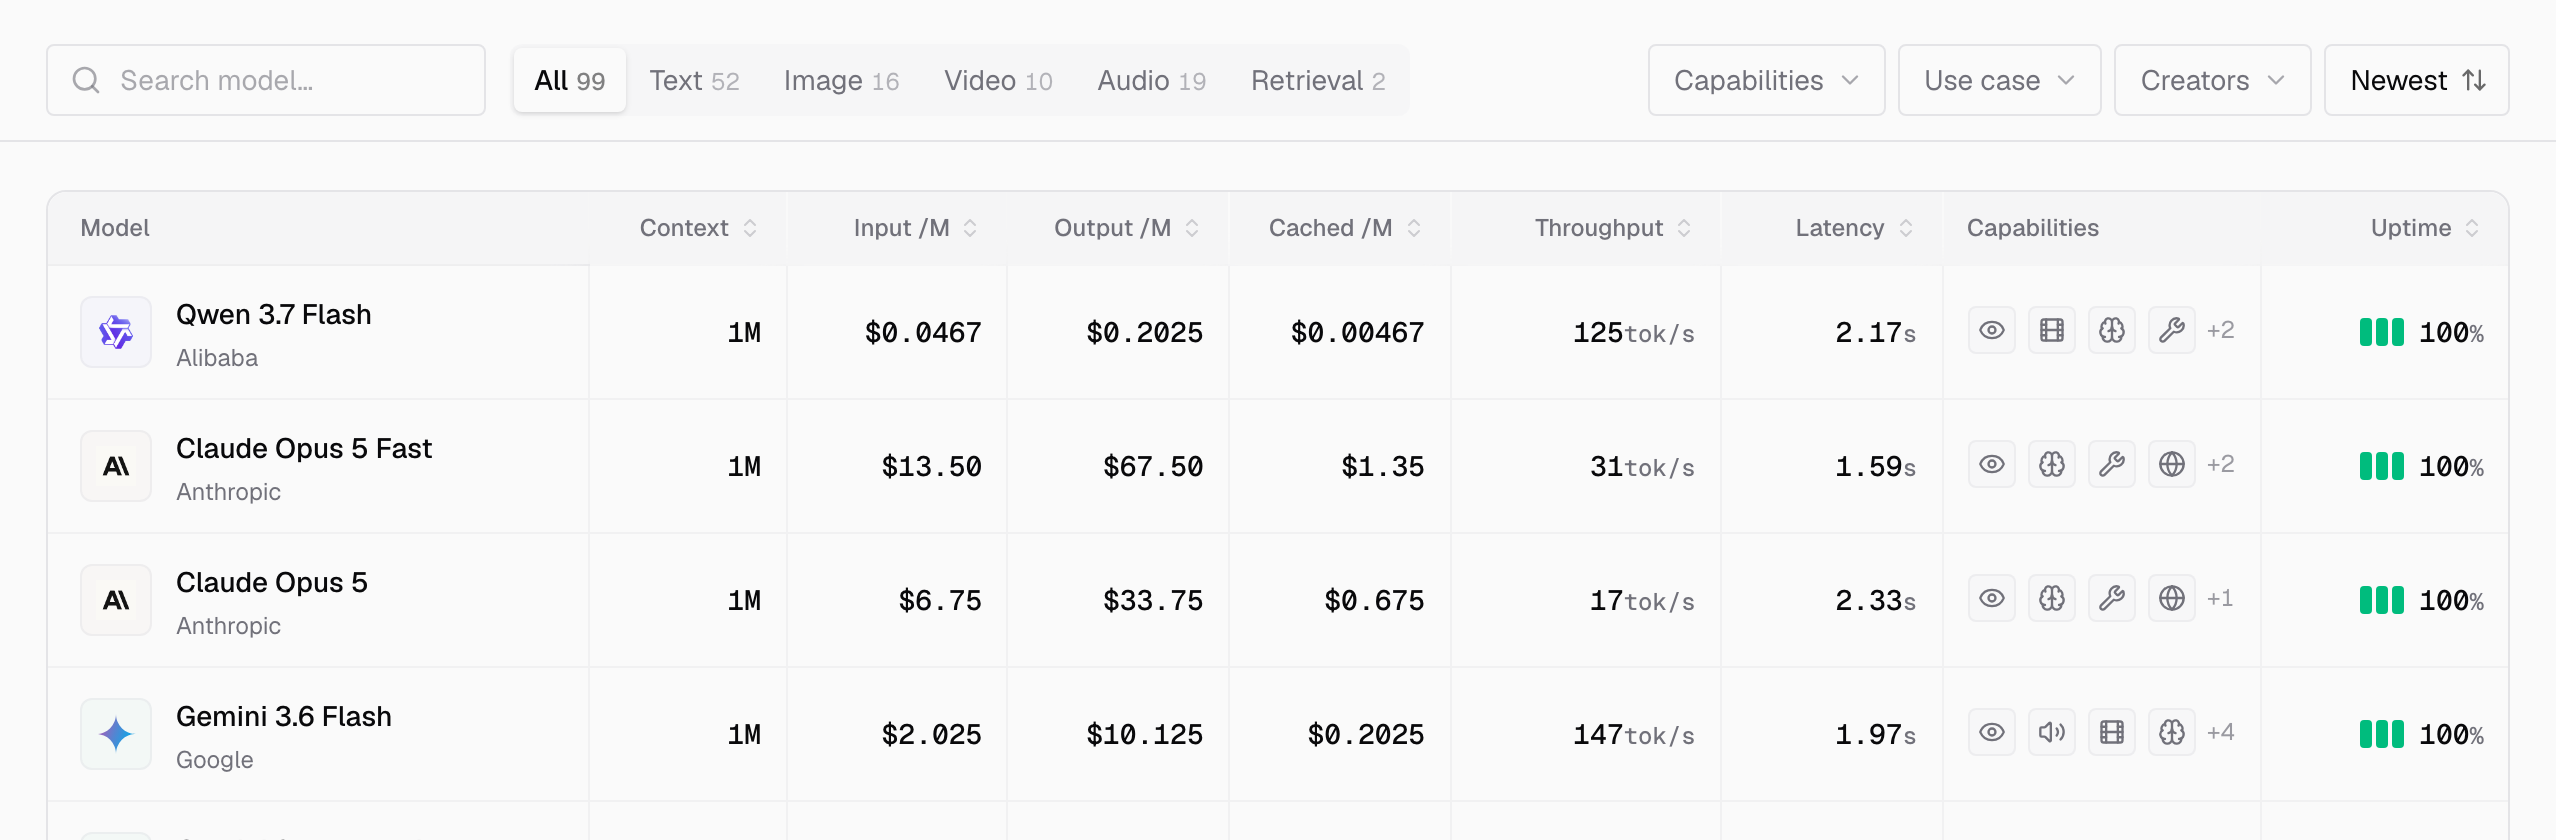Click the uptime bars for Gemini 3.6 Flash
Image resolution: width=2556 pixels, height=840 pixels.
(x=2381, y=734)
